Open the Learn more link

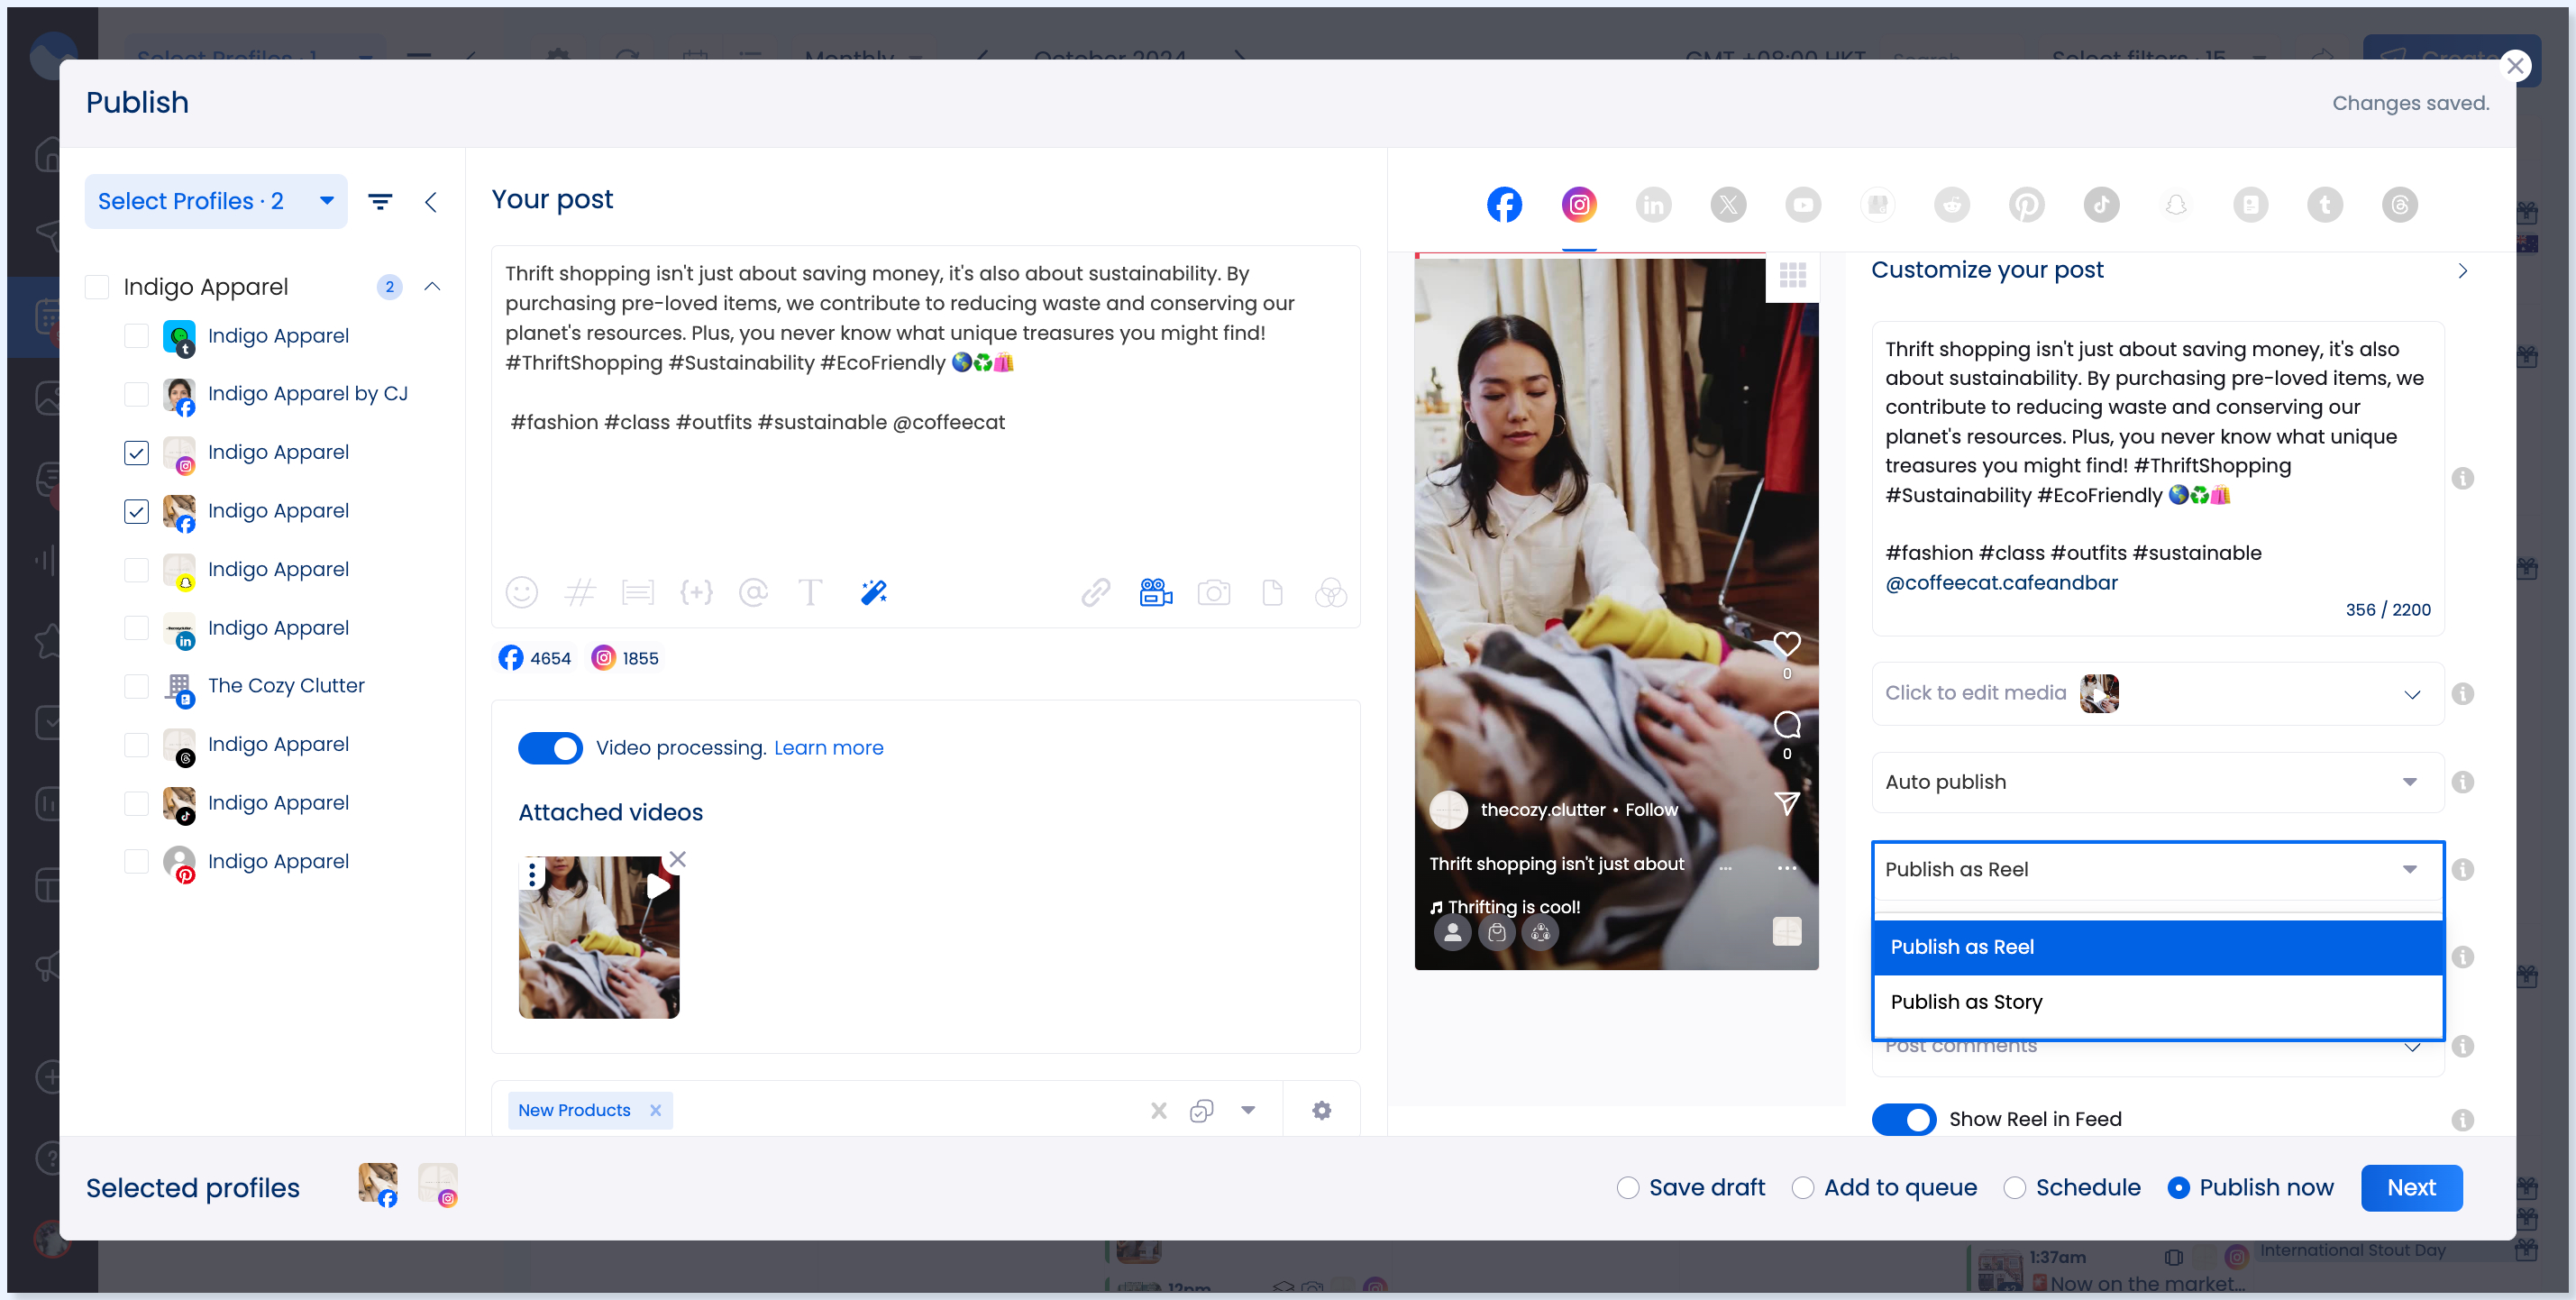828,748
